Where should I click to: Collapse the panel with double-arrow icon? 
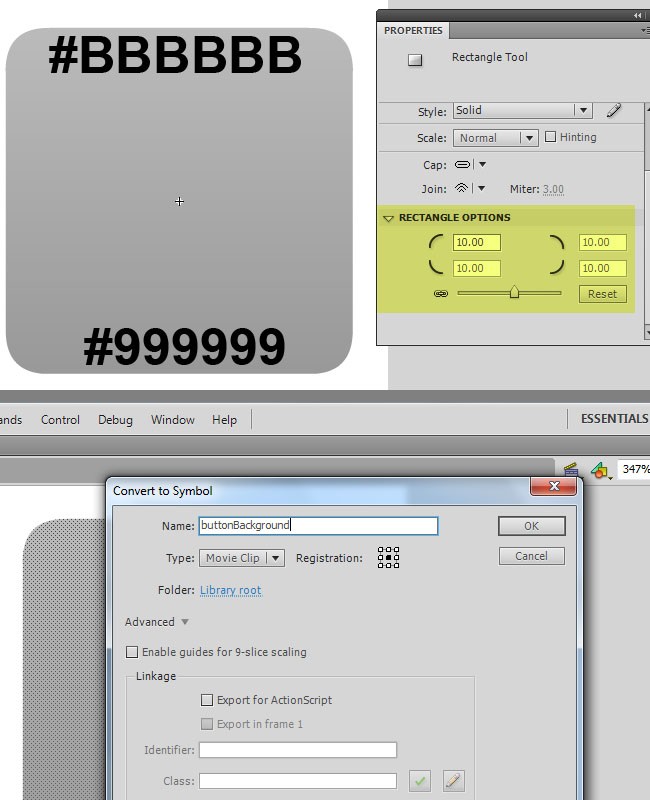tap(638, 15)
